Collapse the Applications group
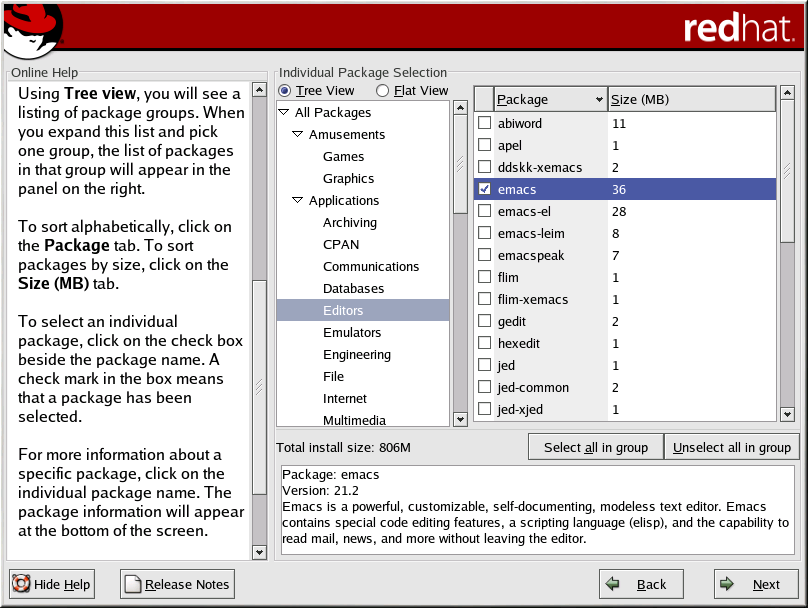Screen dimensions: 808x608 [299, 201]
